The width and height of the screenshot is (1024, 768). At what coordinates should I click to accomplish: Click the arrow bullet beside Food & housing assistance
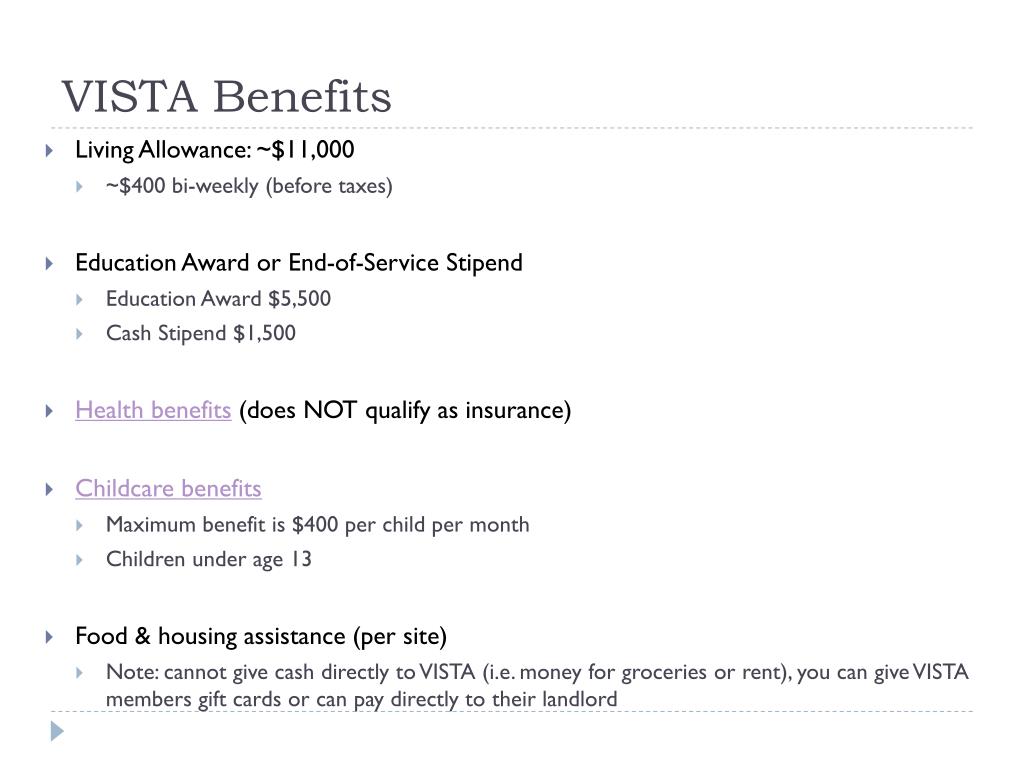pos(50,637)
